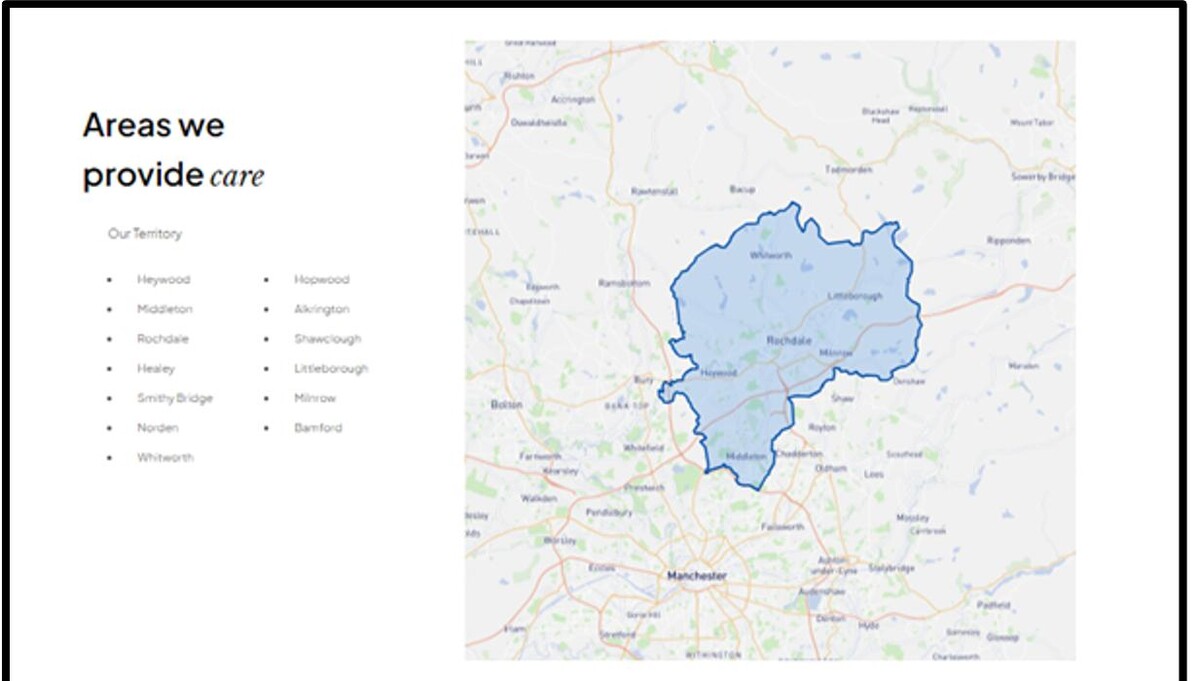Click the 'Areas we provide care' heading
The image size is (1200, 681).
pos(173,150)
